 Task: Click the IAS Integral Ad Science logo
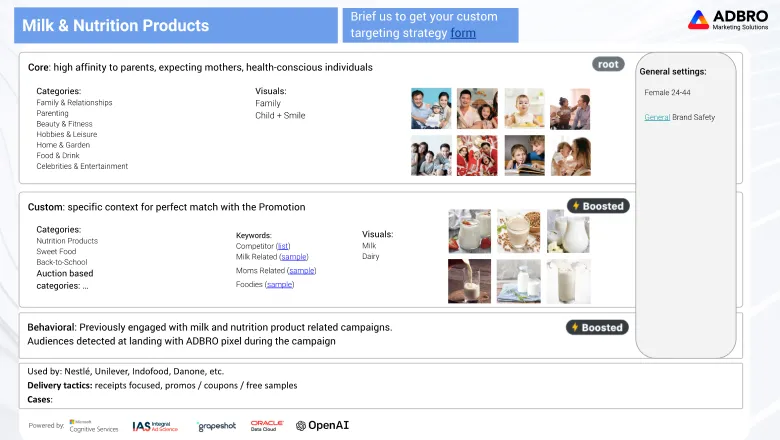coord(155,426)
